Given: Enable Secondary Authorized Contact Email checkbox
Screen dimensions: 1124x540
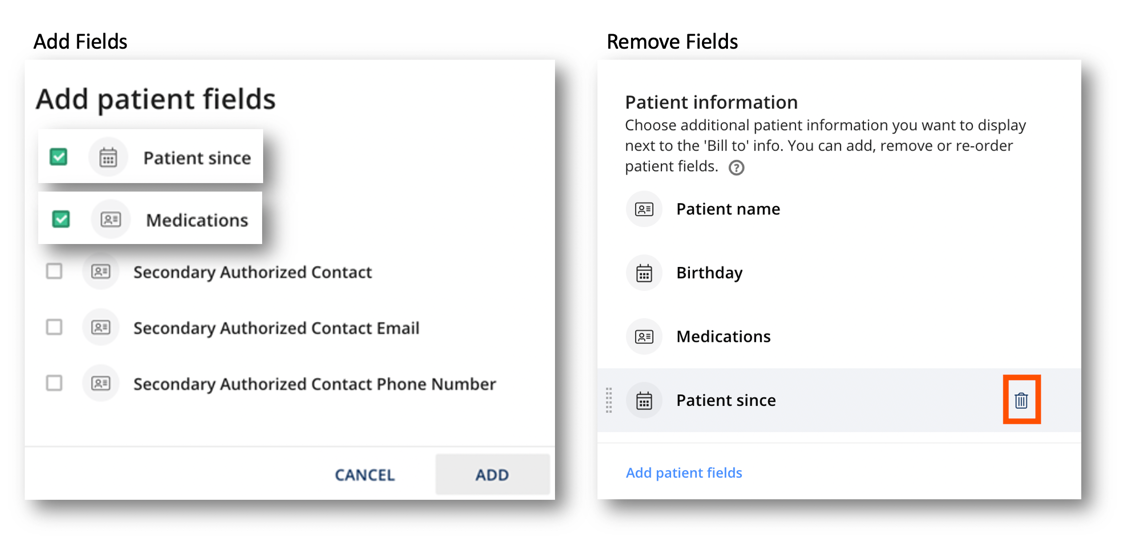Looking at the screenshot, I should pyautogui.click(x=54, y=328).
